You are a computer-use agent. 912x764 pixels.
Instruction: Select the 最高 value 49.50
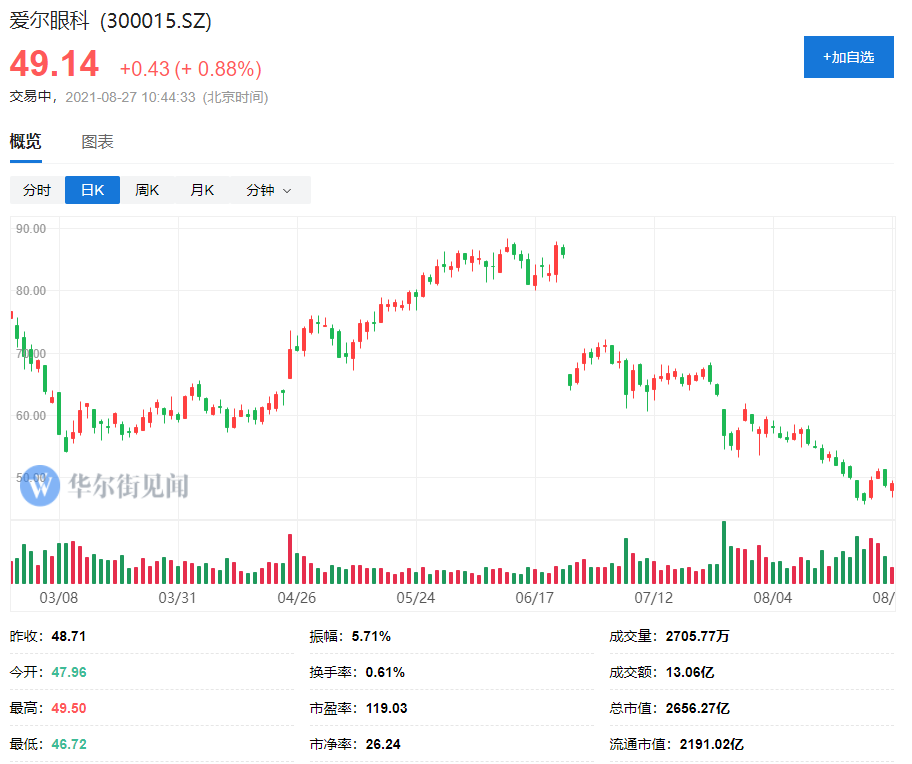coord(69,708)
